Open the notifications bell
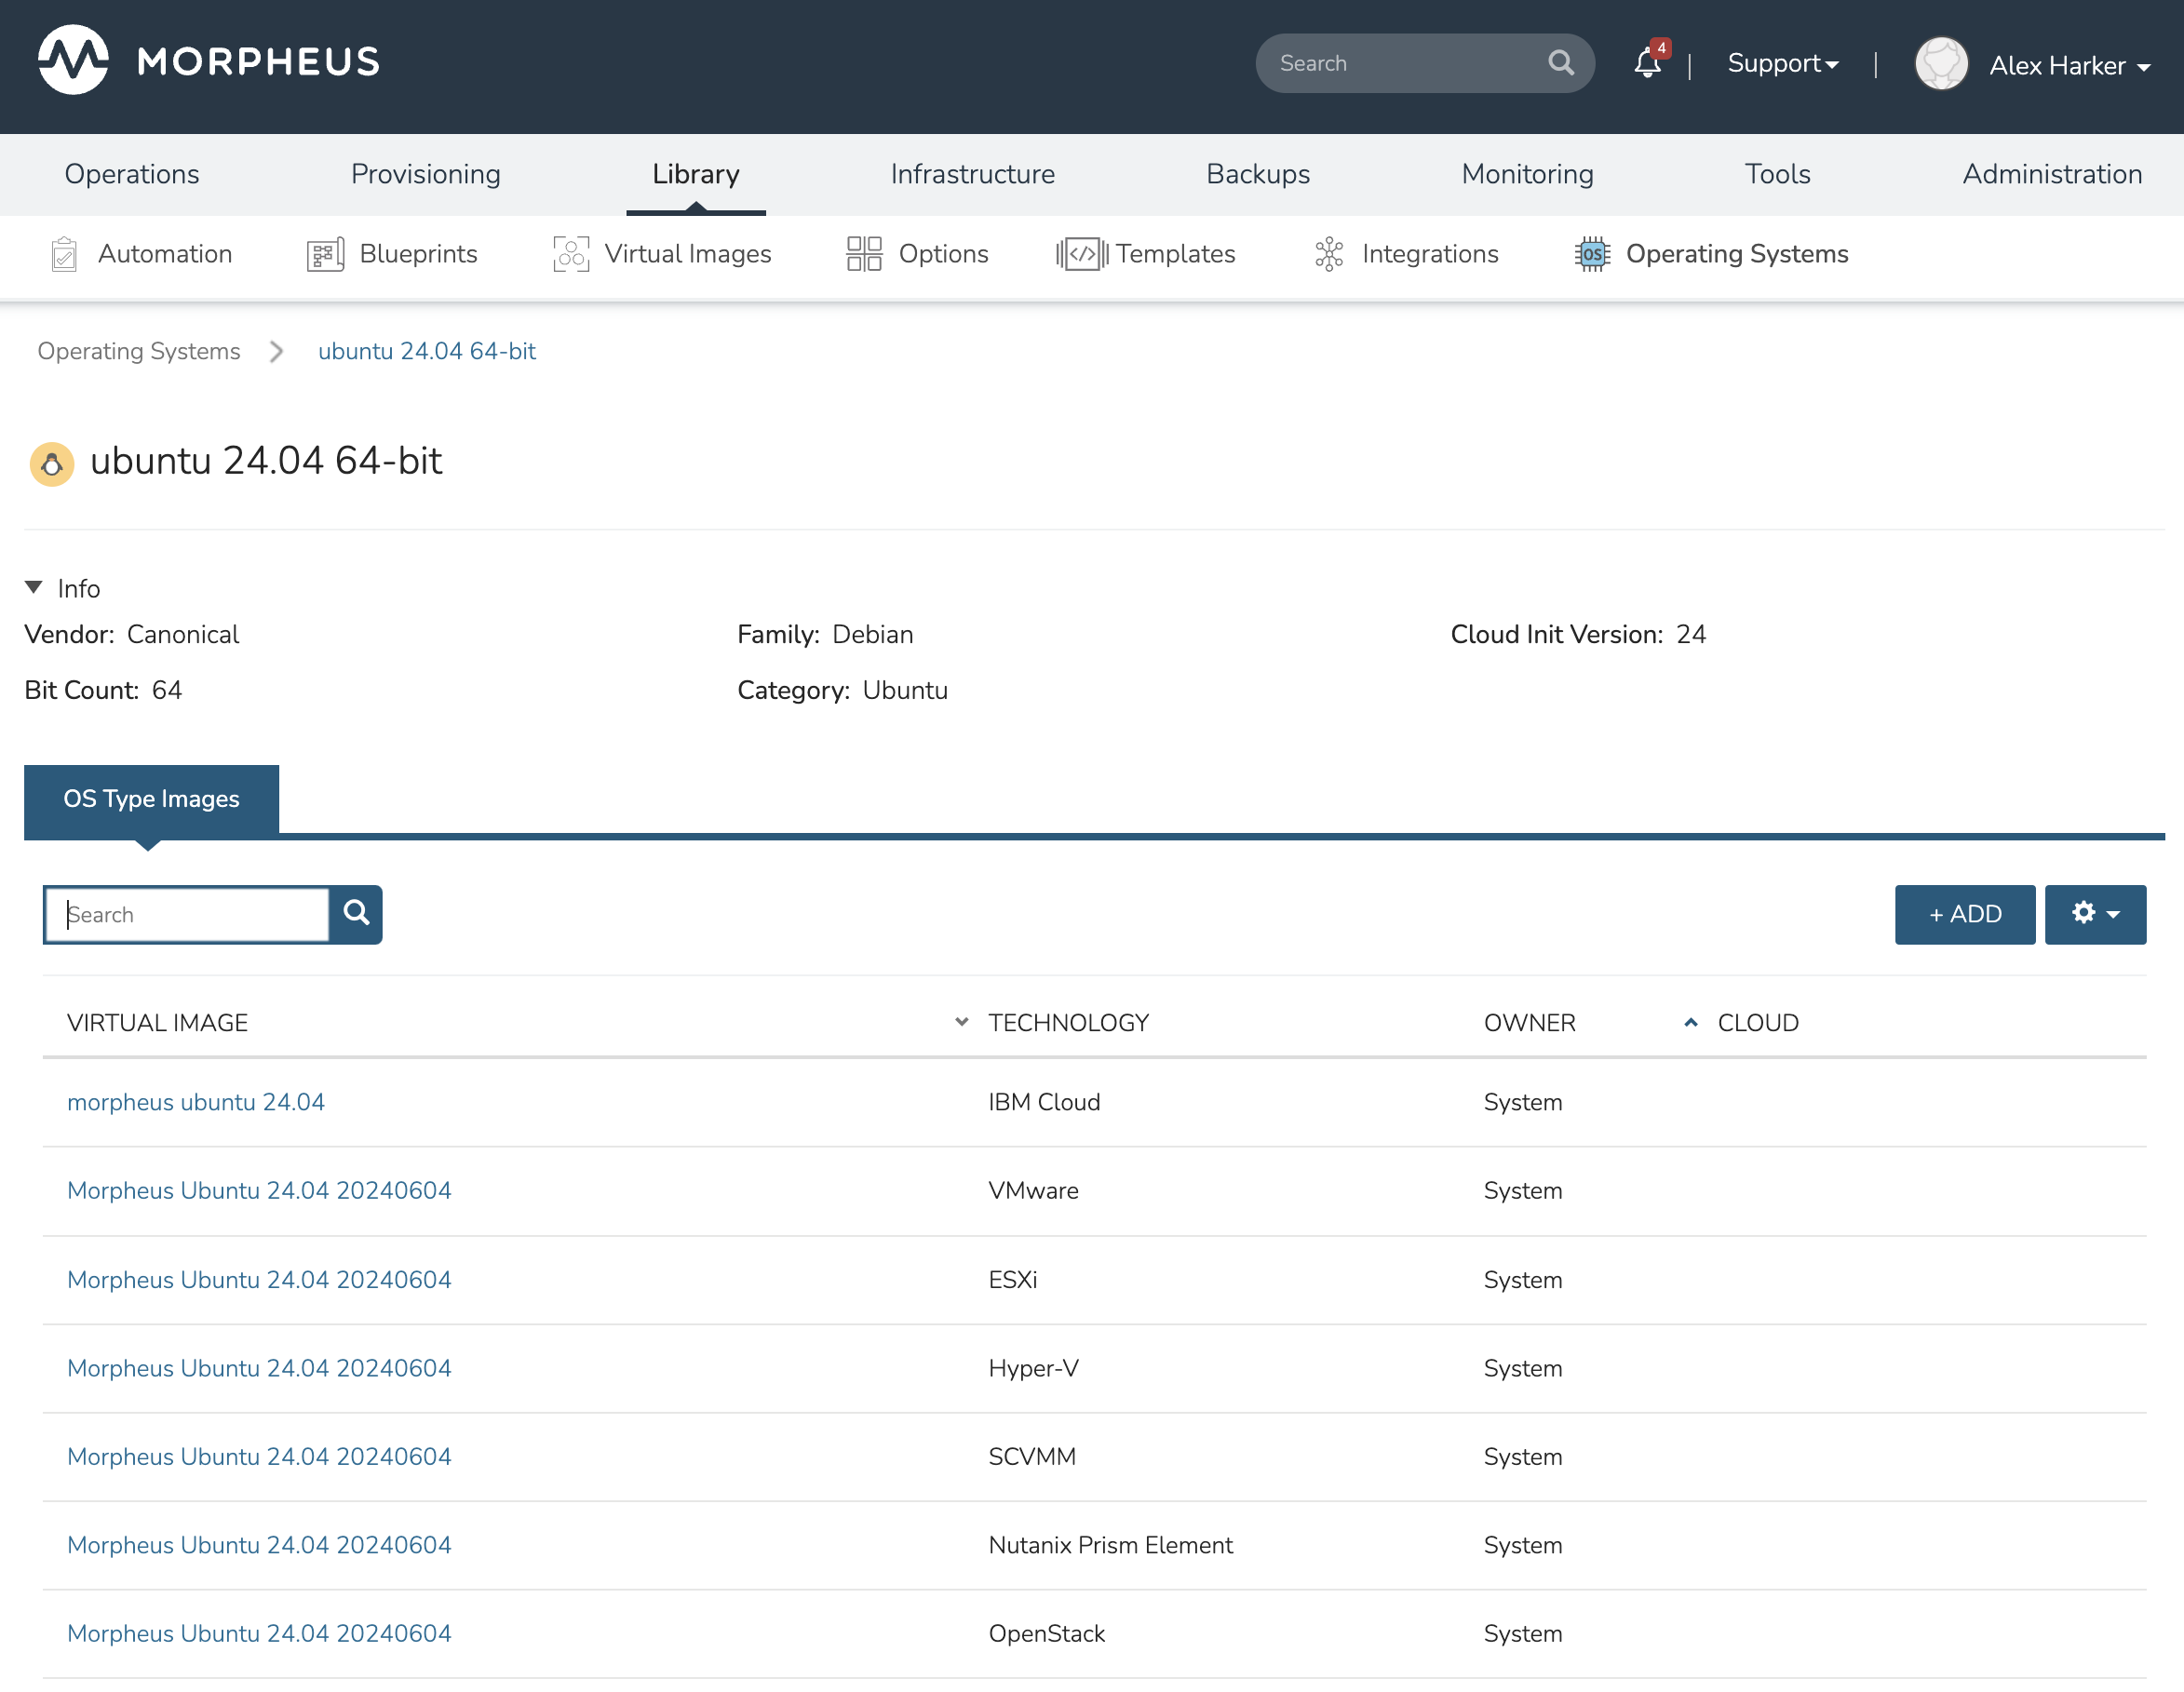Screen dimensions: 2184x1692 [x=1647, y=63]
